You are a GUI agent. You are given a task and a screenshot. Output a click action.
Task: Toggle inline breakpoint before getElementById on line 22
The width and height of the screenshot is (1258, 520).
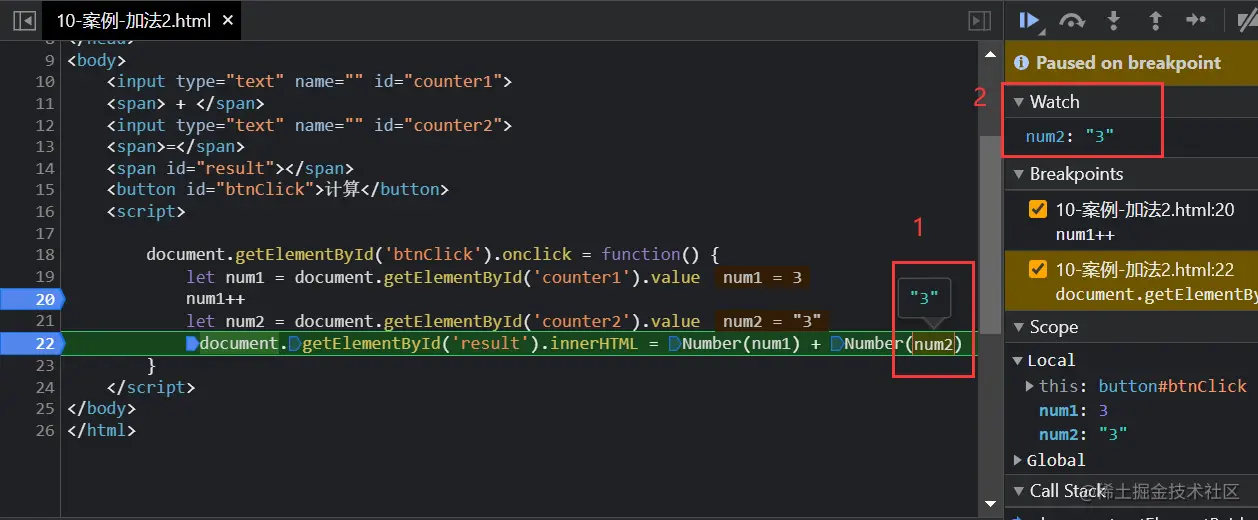295,344
